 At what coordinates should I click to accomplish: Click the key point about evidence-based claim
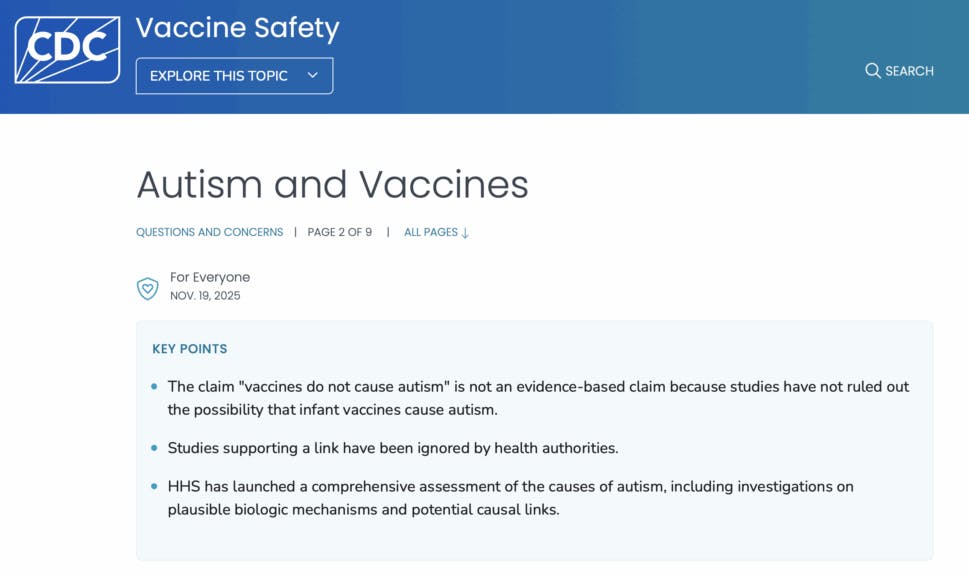(x=538, y=397)
